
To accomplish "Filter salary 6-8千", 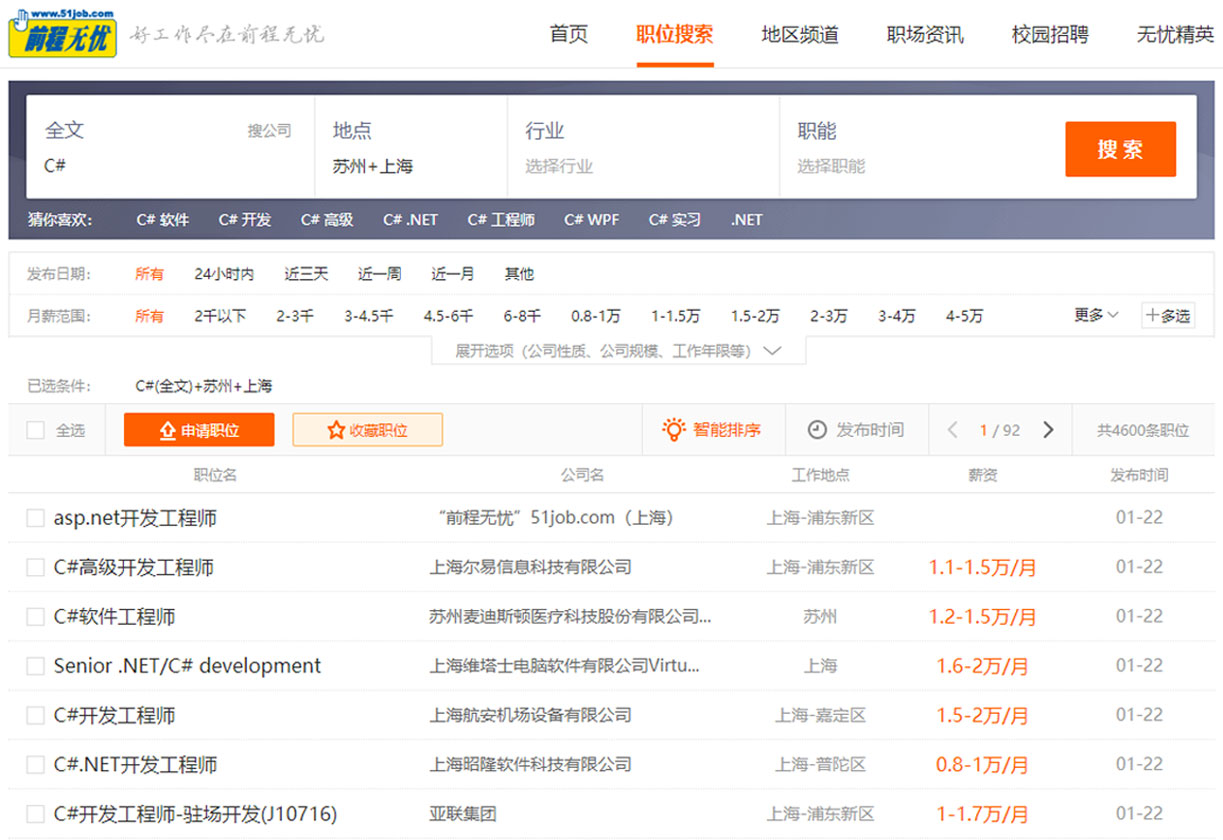I will click(x=522, y=316).
